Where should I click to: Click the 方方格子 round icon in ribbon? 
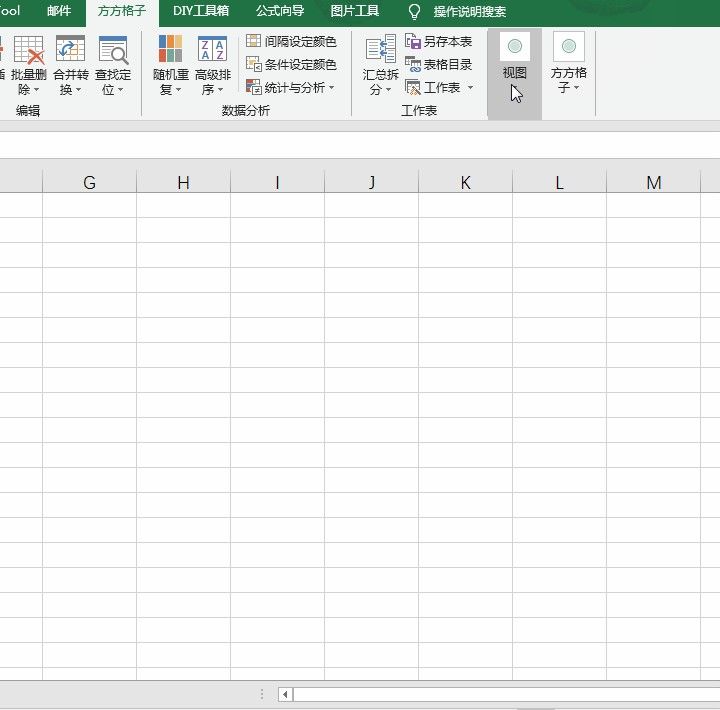tap(568, 46)
